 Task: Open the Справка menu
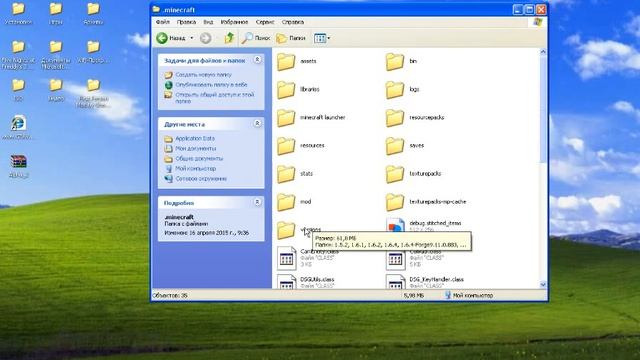[293, 22]
